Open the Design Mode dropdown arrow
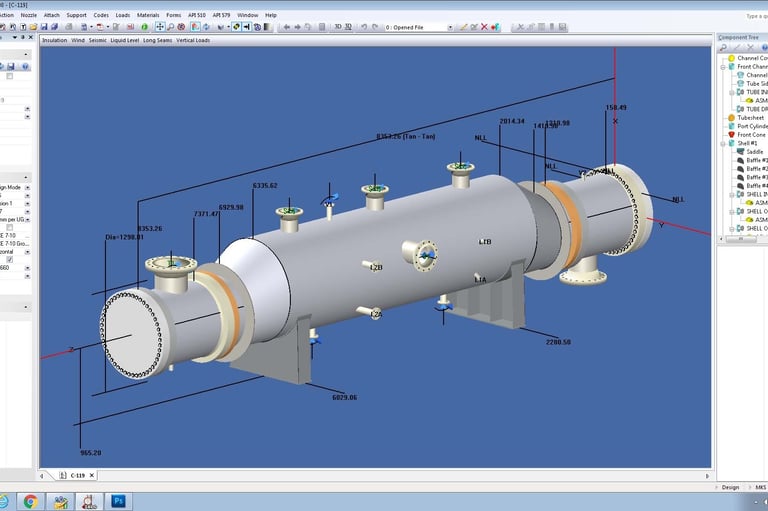Screen dimensions: 768x511 (x=27, y=187)
